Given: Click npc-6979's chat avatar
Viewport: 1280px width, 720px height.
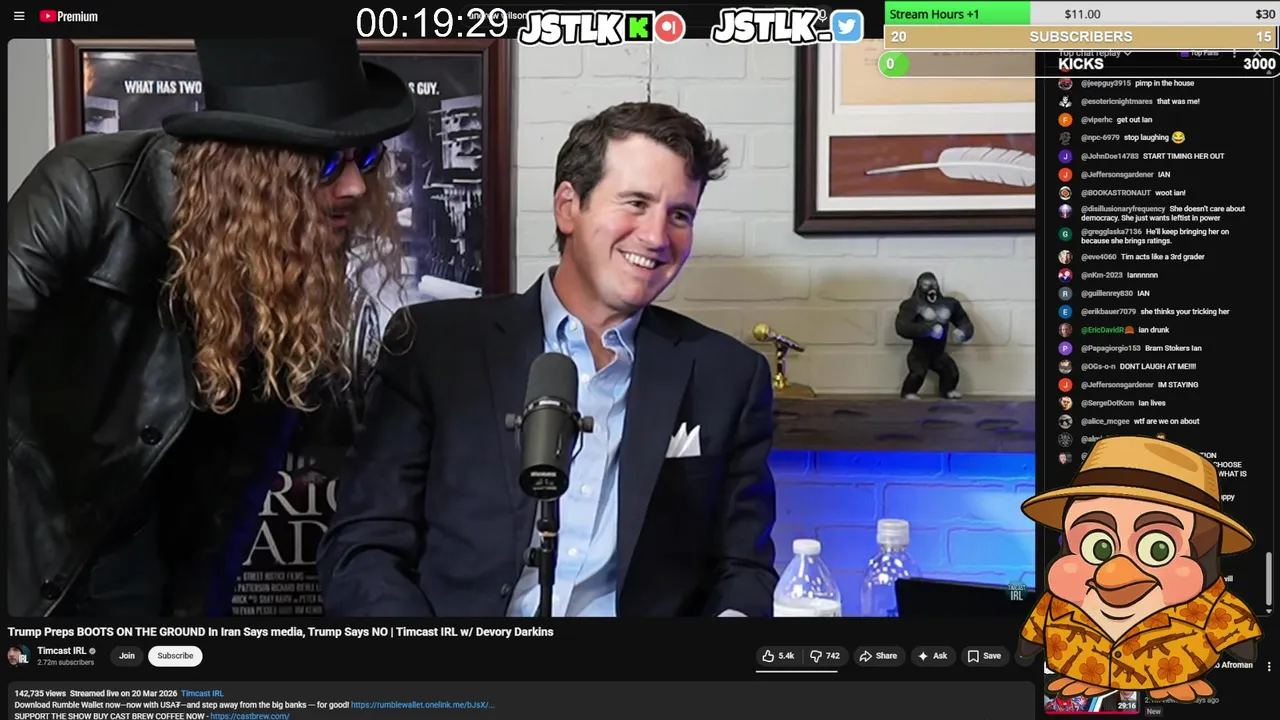Looking at the screenshot, I should pos(1065,138).
